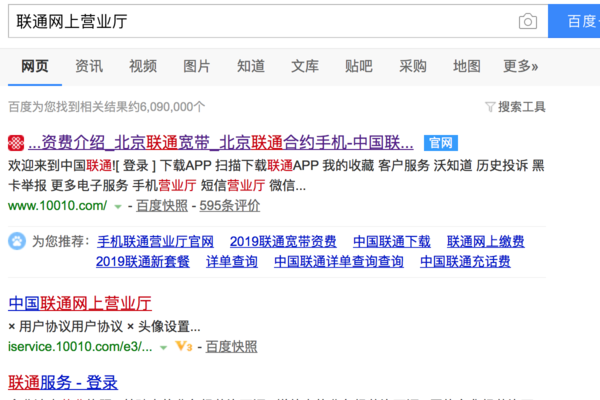Open recommended 中国联通详单查询查询
This screenshot has height=400, width=600.
(339, 262)
